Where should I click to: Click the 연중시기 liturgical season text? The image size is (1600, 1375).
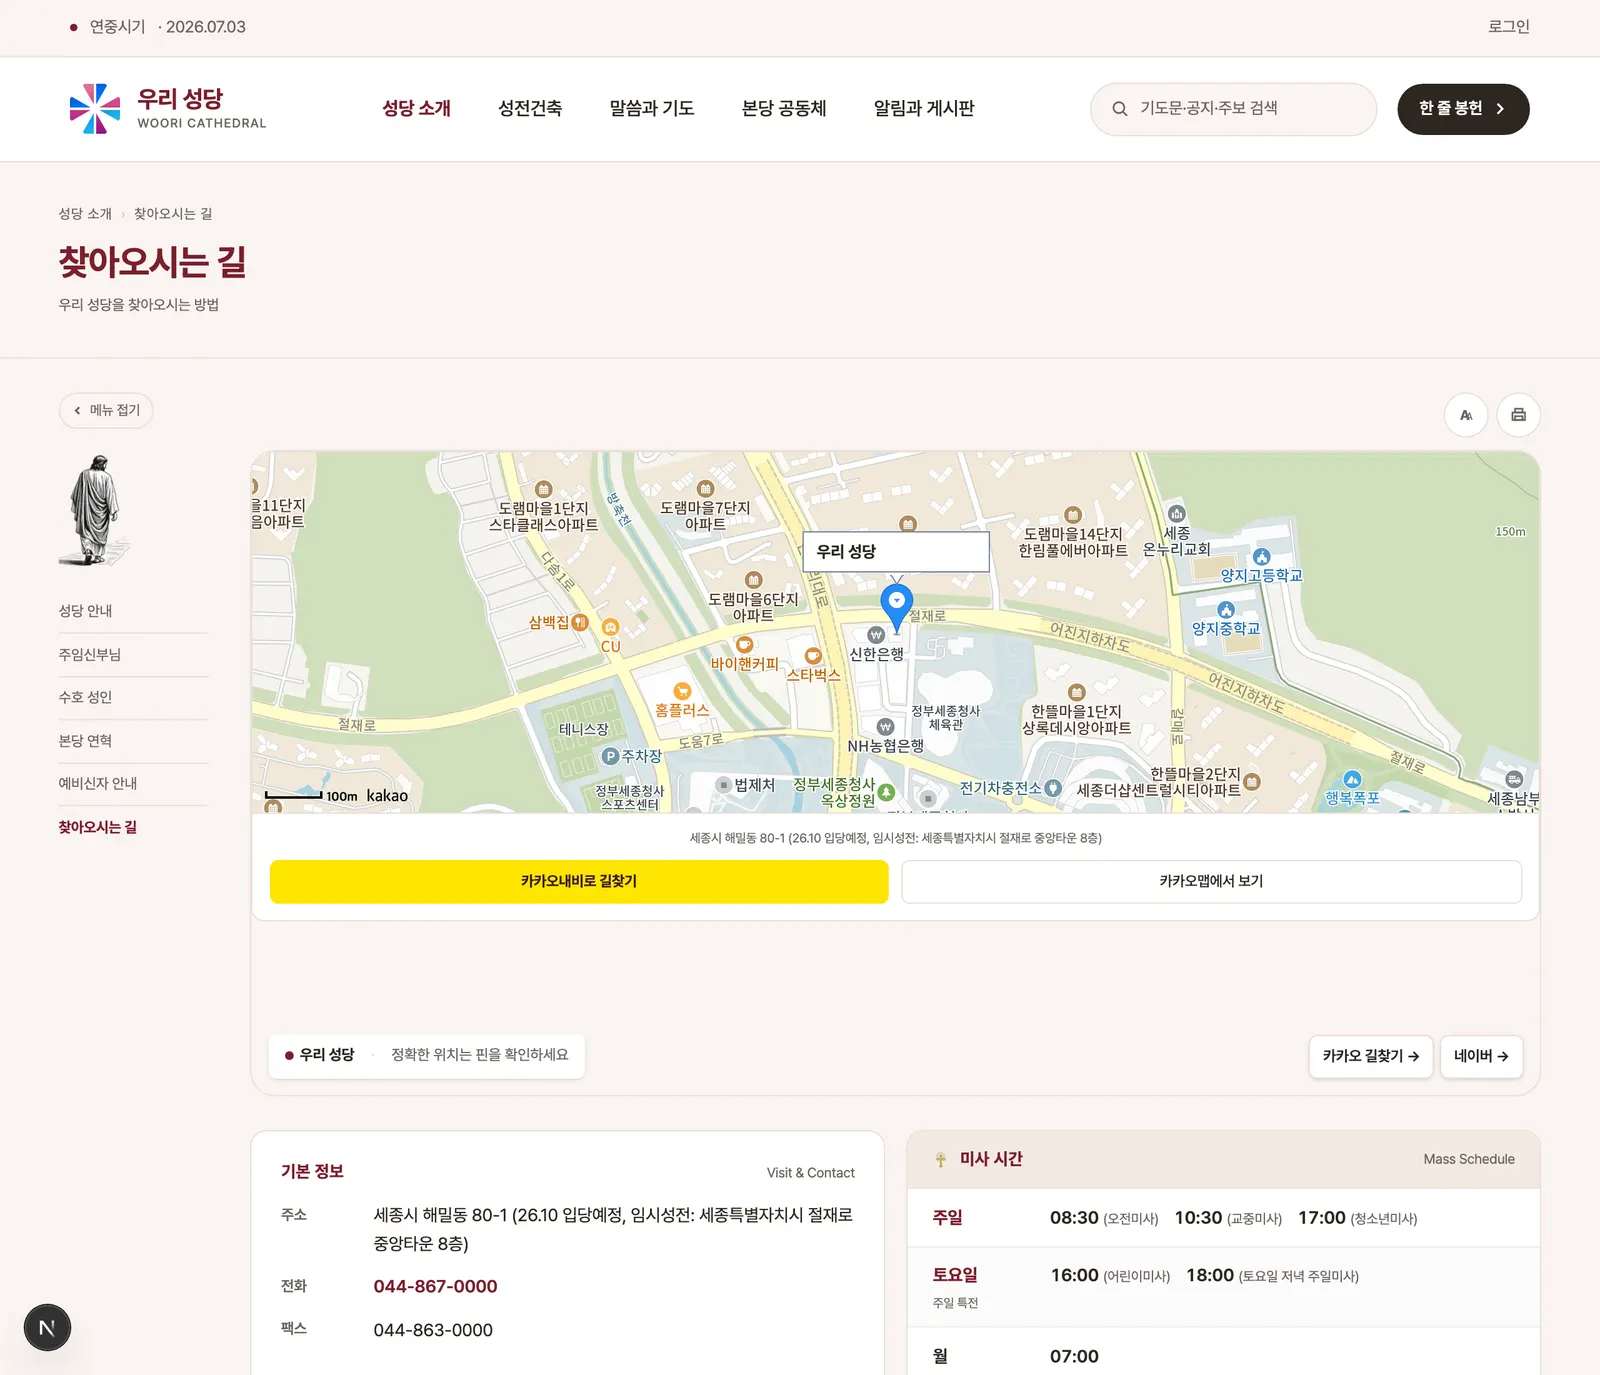coord(117,27)
